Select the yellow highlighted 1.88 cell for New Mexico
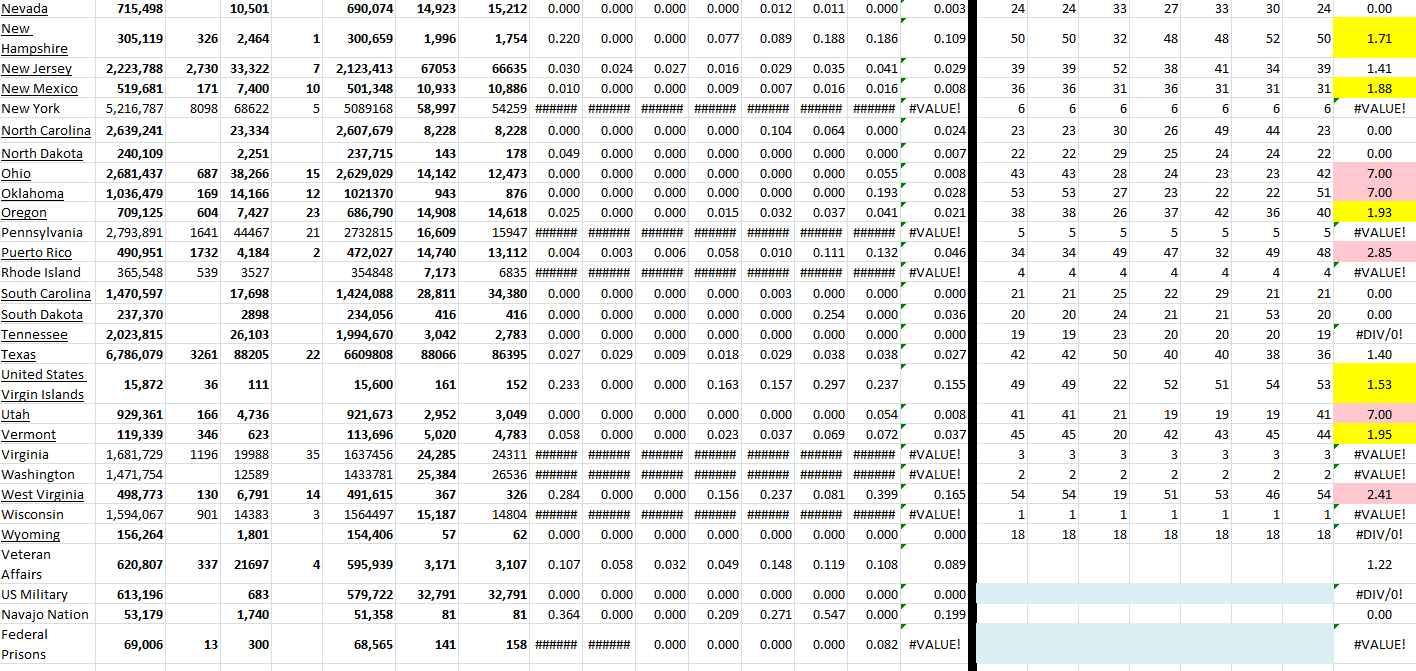Image resolution: width=1416 pixels, height=671 pixels. 1381,88
